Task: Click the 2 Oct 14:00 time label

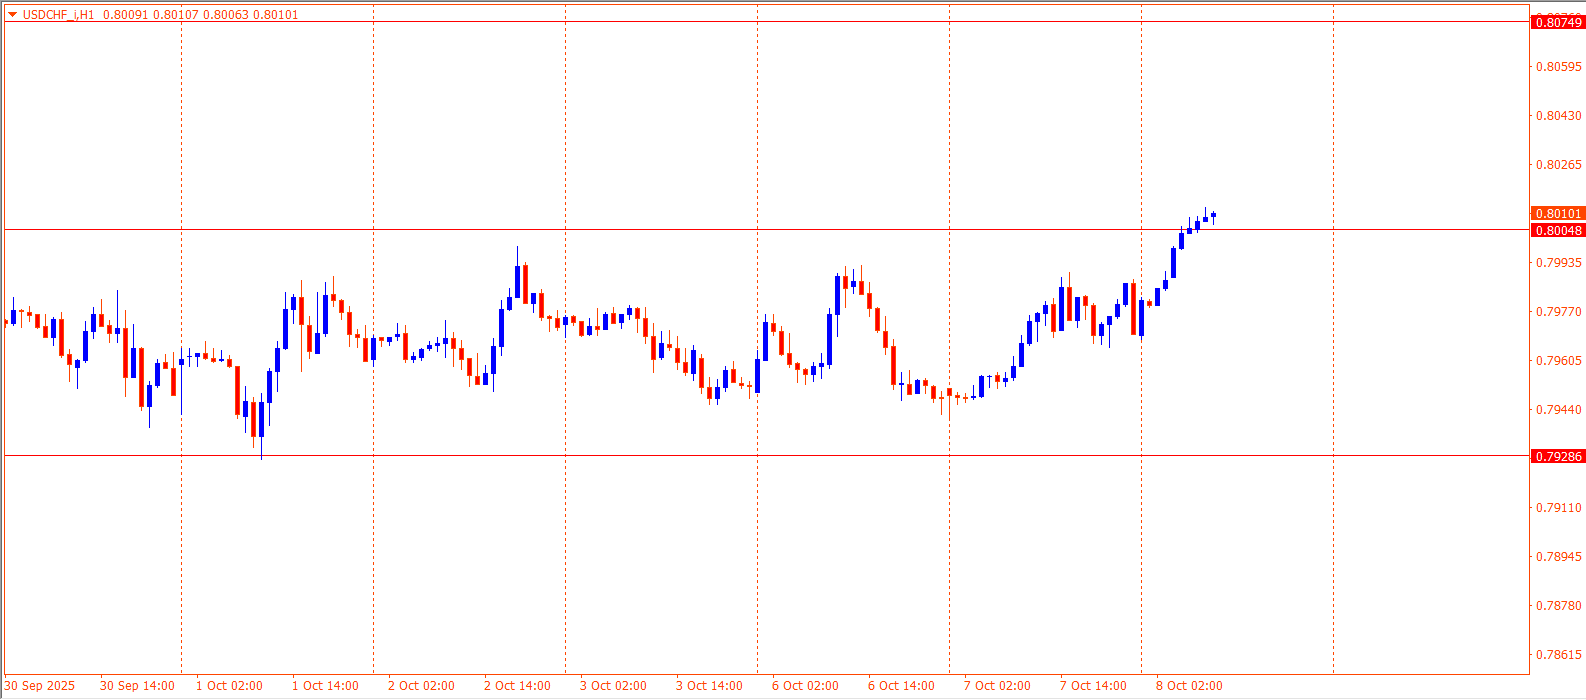Action: [517, 686]
